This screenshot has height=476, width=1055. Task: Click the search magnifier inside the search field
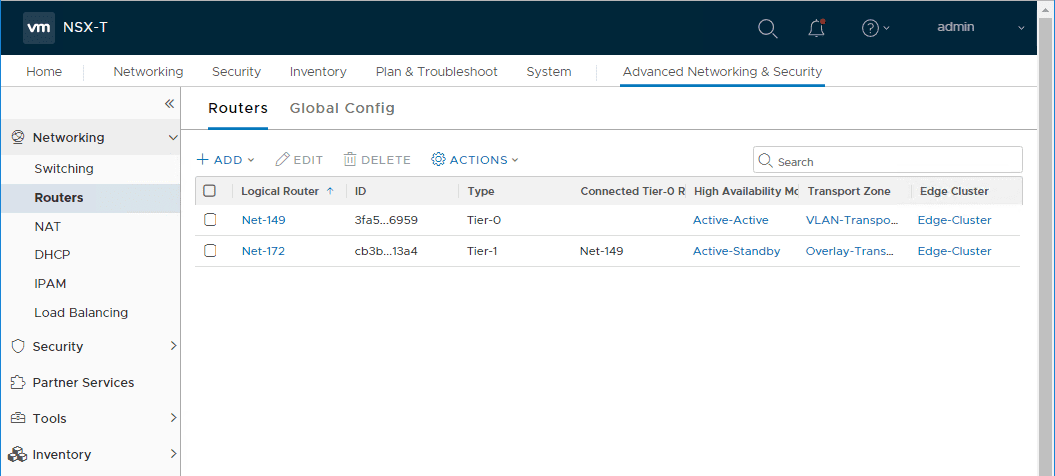click(765, 161)
